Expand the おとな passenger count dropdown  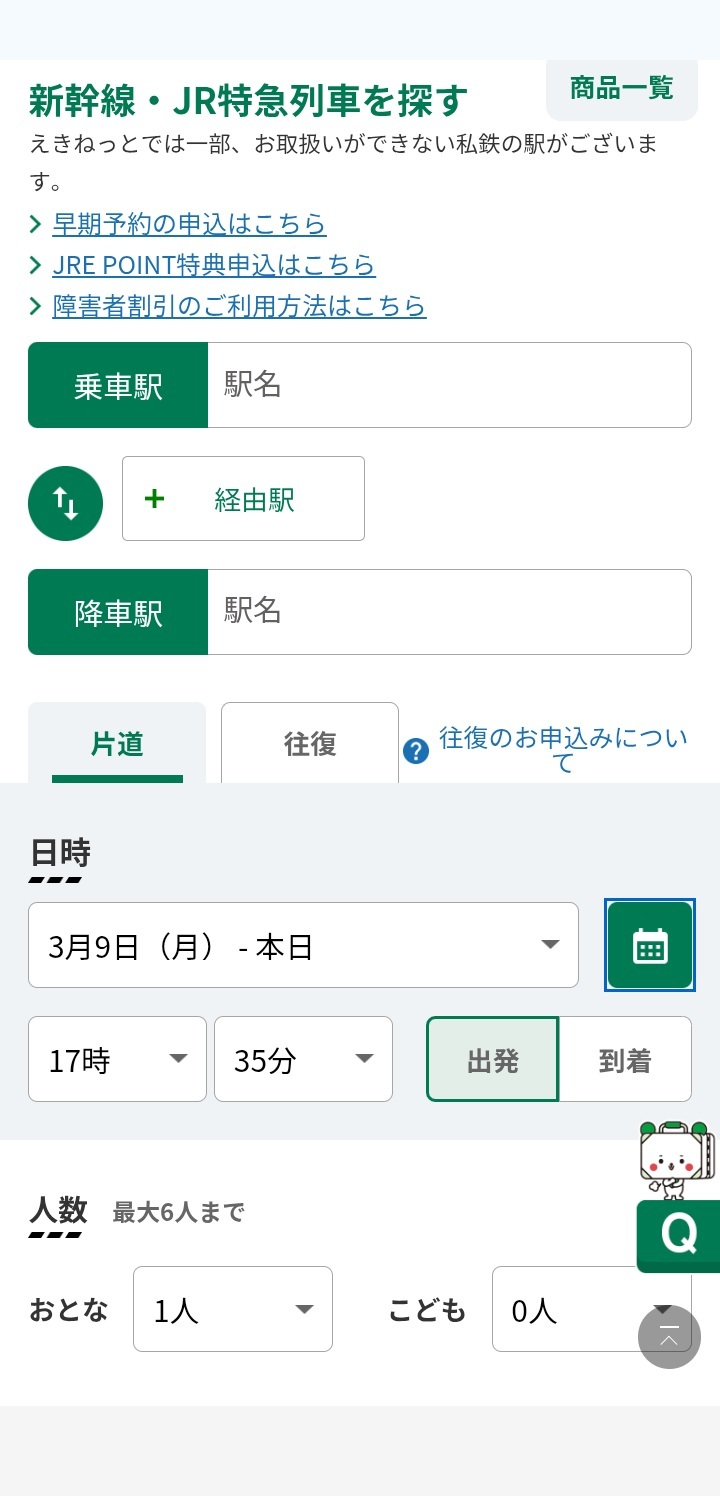click(232, 1310)
